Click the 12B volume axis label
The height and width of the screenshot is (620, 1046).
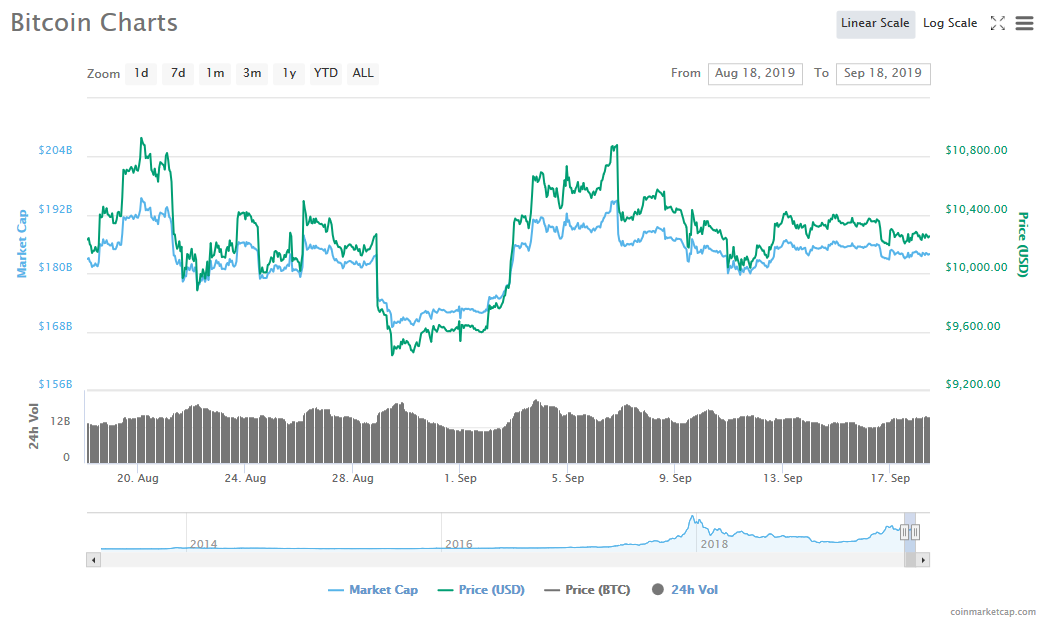[x=60, y=421]
